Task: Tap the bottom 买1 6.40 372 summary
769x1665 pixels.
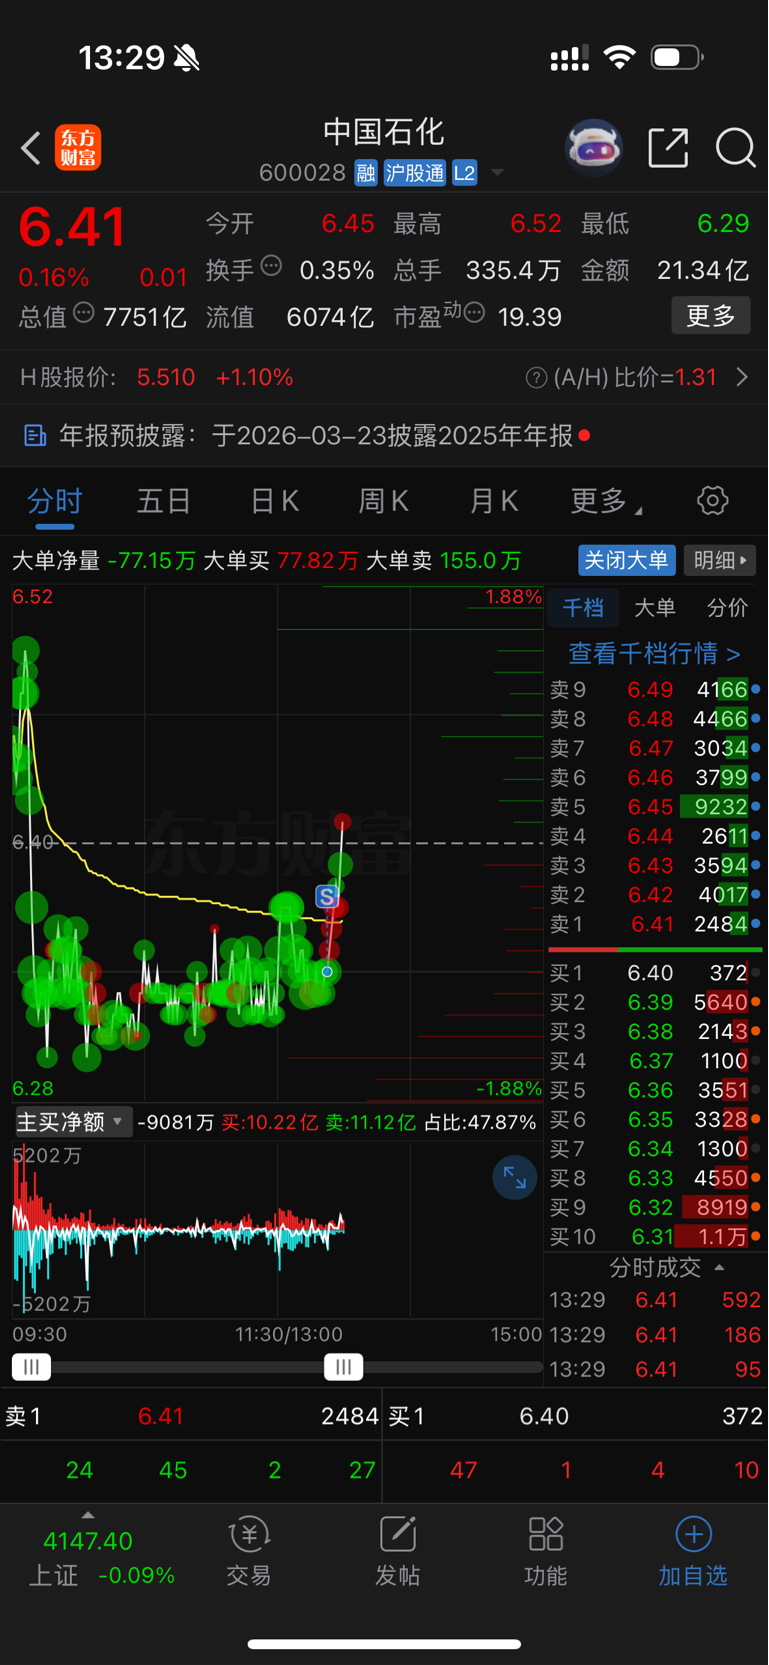Action: (575, 1416)
